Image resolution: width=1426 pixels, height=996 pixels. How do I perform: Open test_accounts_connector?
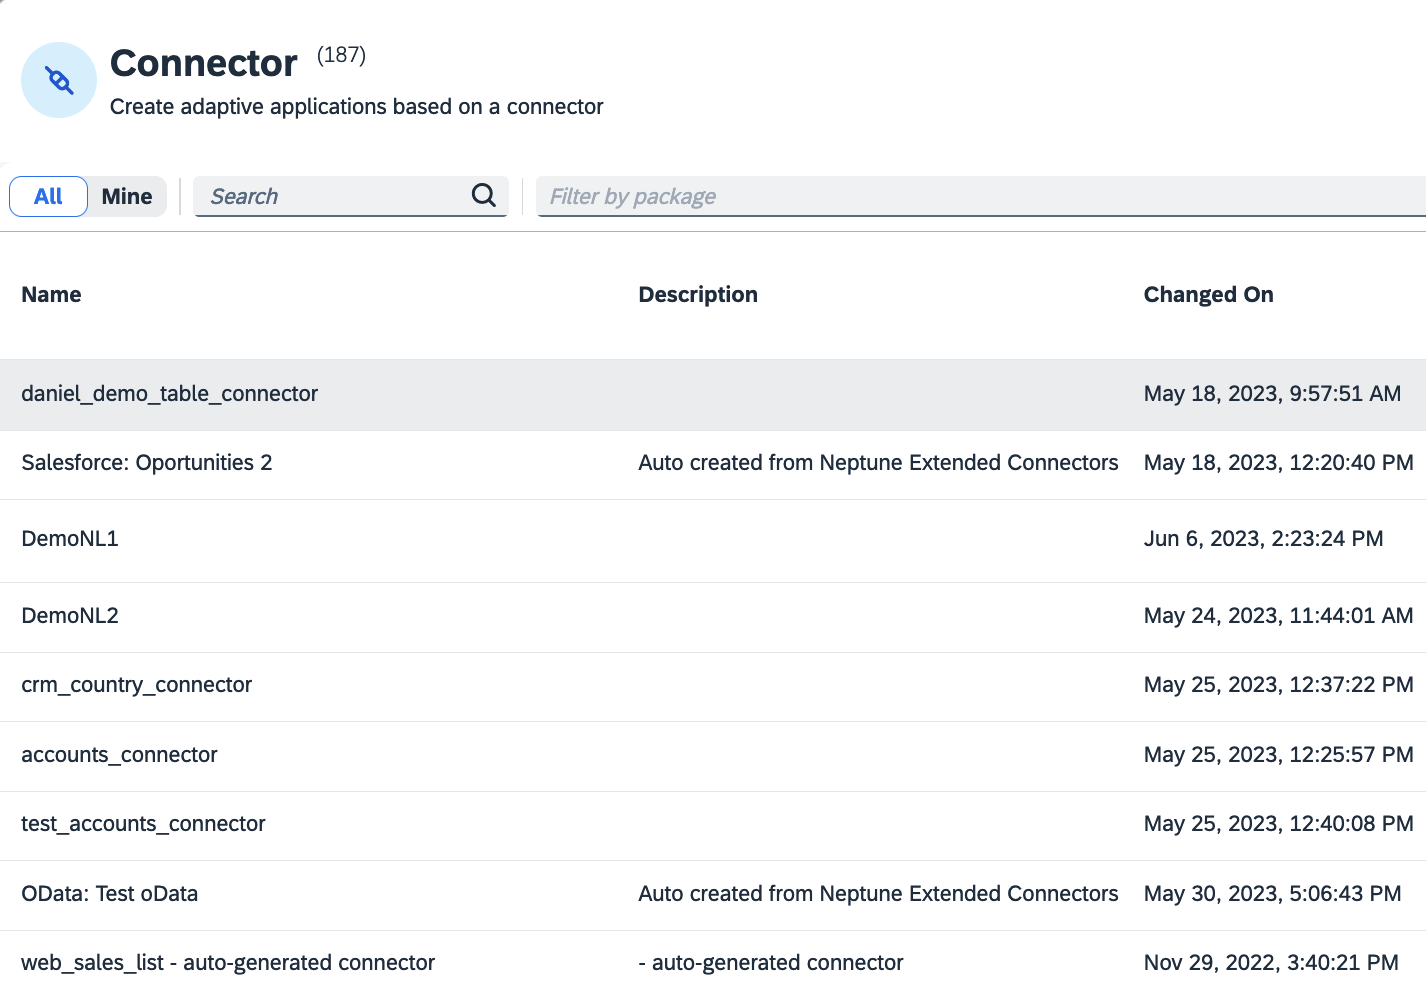click(143, 823)
